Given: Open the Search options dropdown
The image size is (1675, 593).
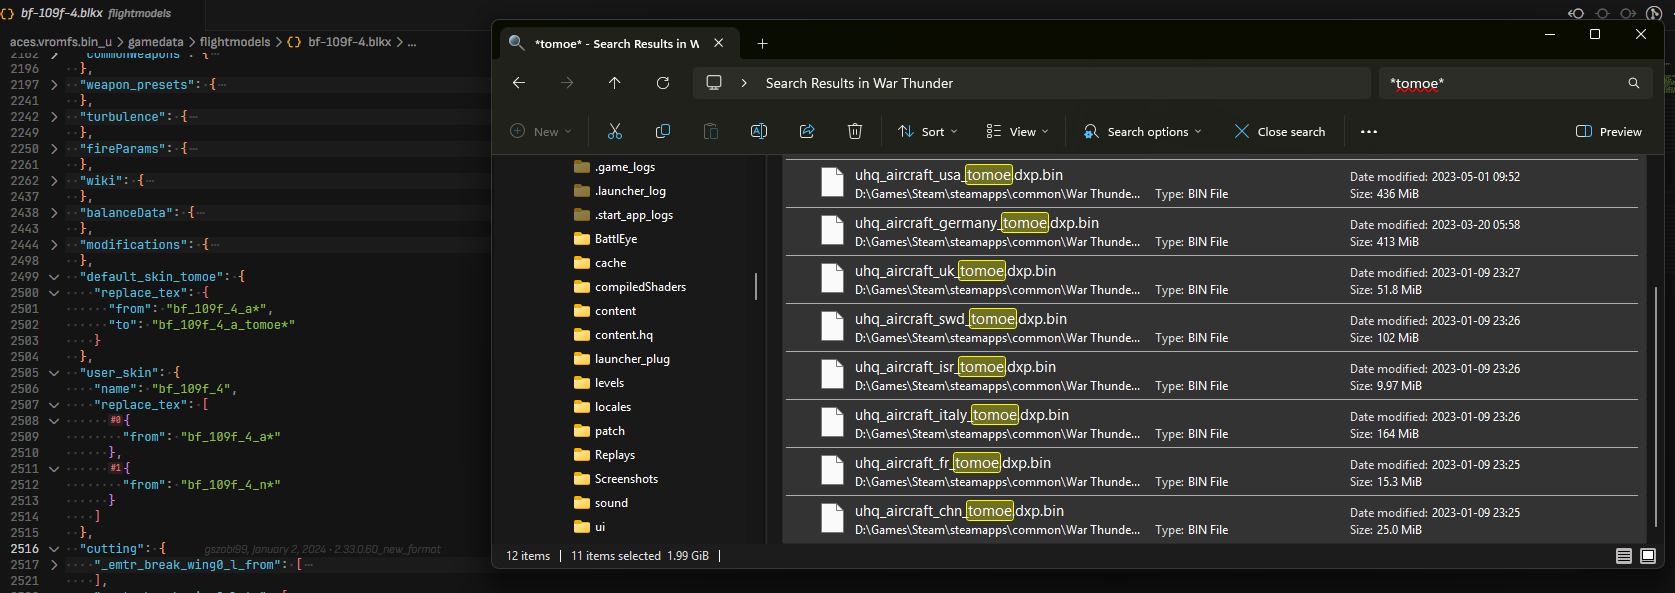Looking at the screenshot, I should pyautogui.click(x=1143, y=131).
